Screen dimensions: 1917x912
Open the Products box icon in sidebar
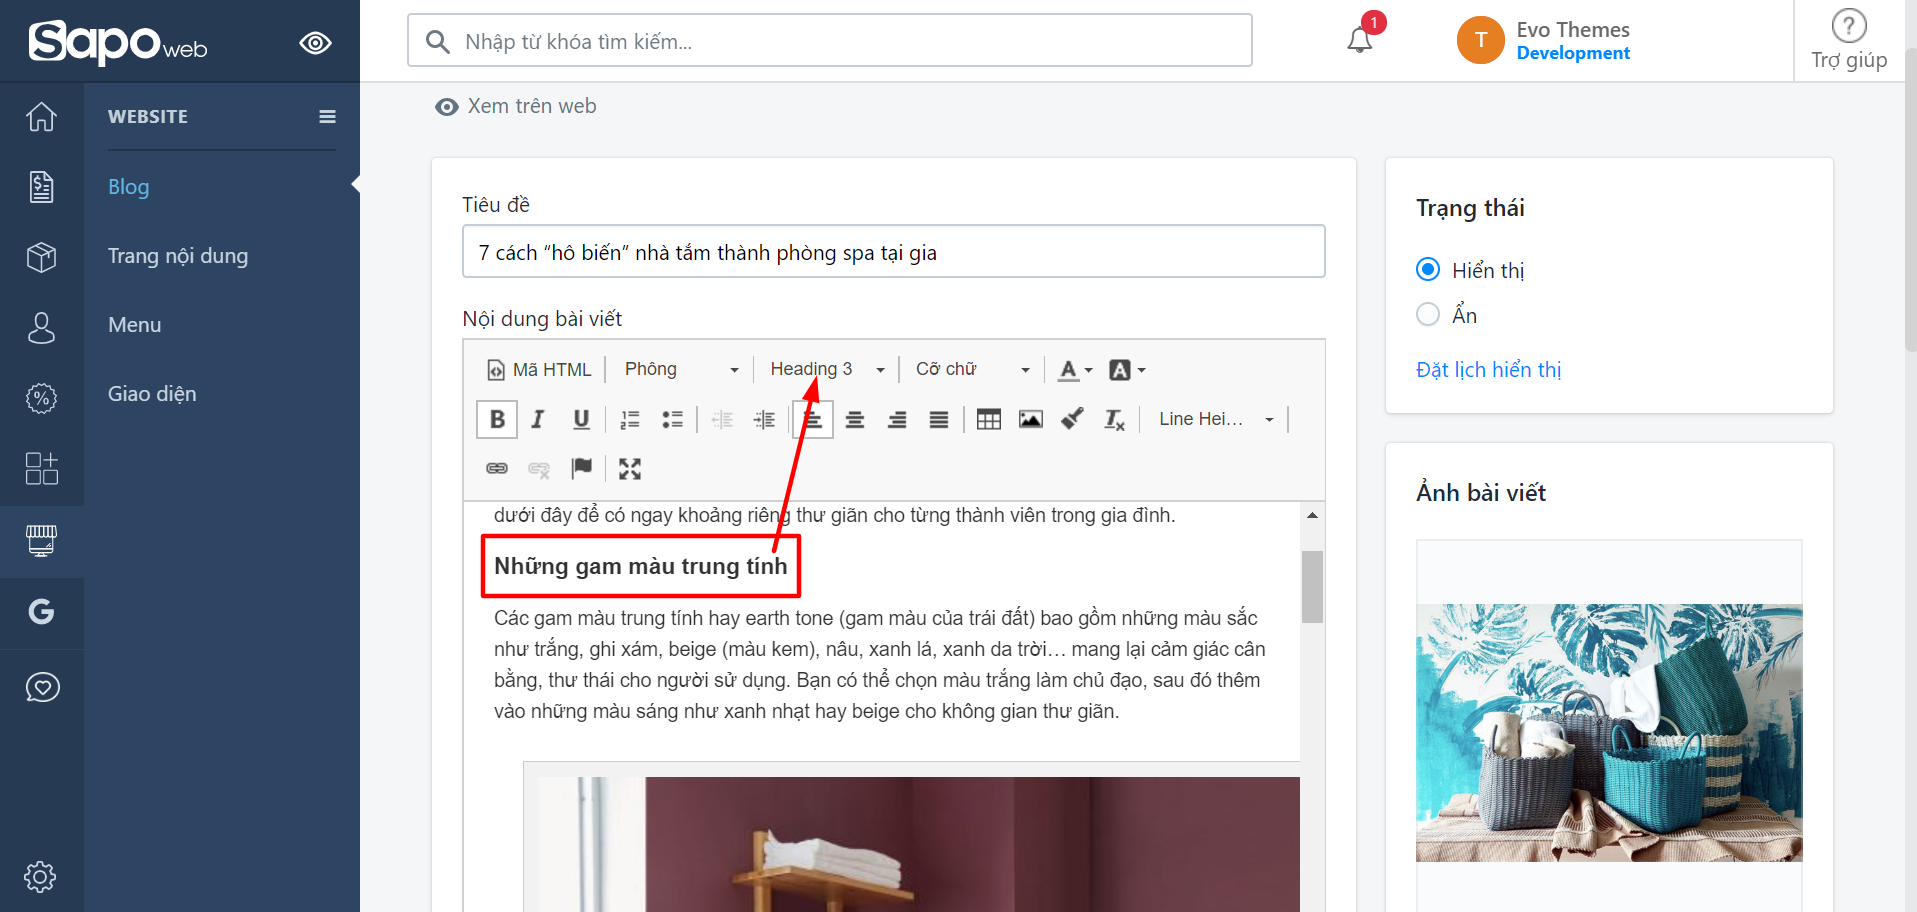point(41,257)
